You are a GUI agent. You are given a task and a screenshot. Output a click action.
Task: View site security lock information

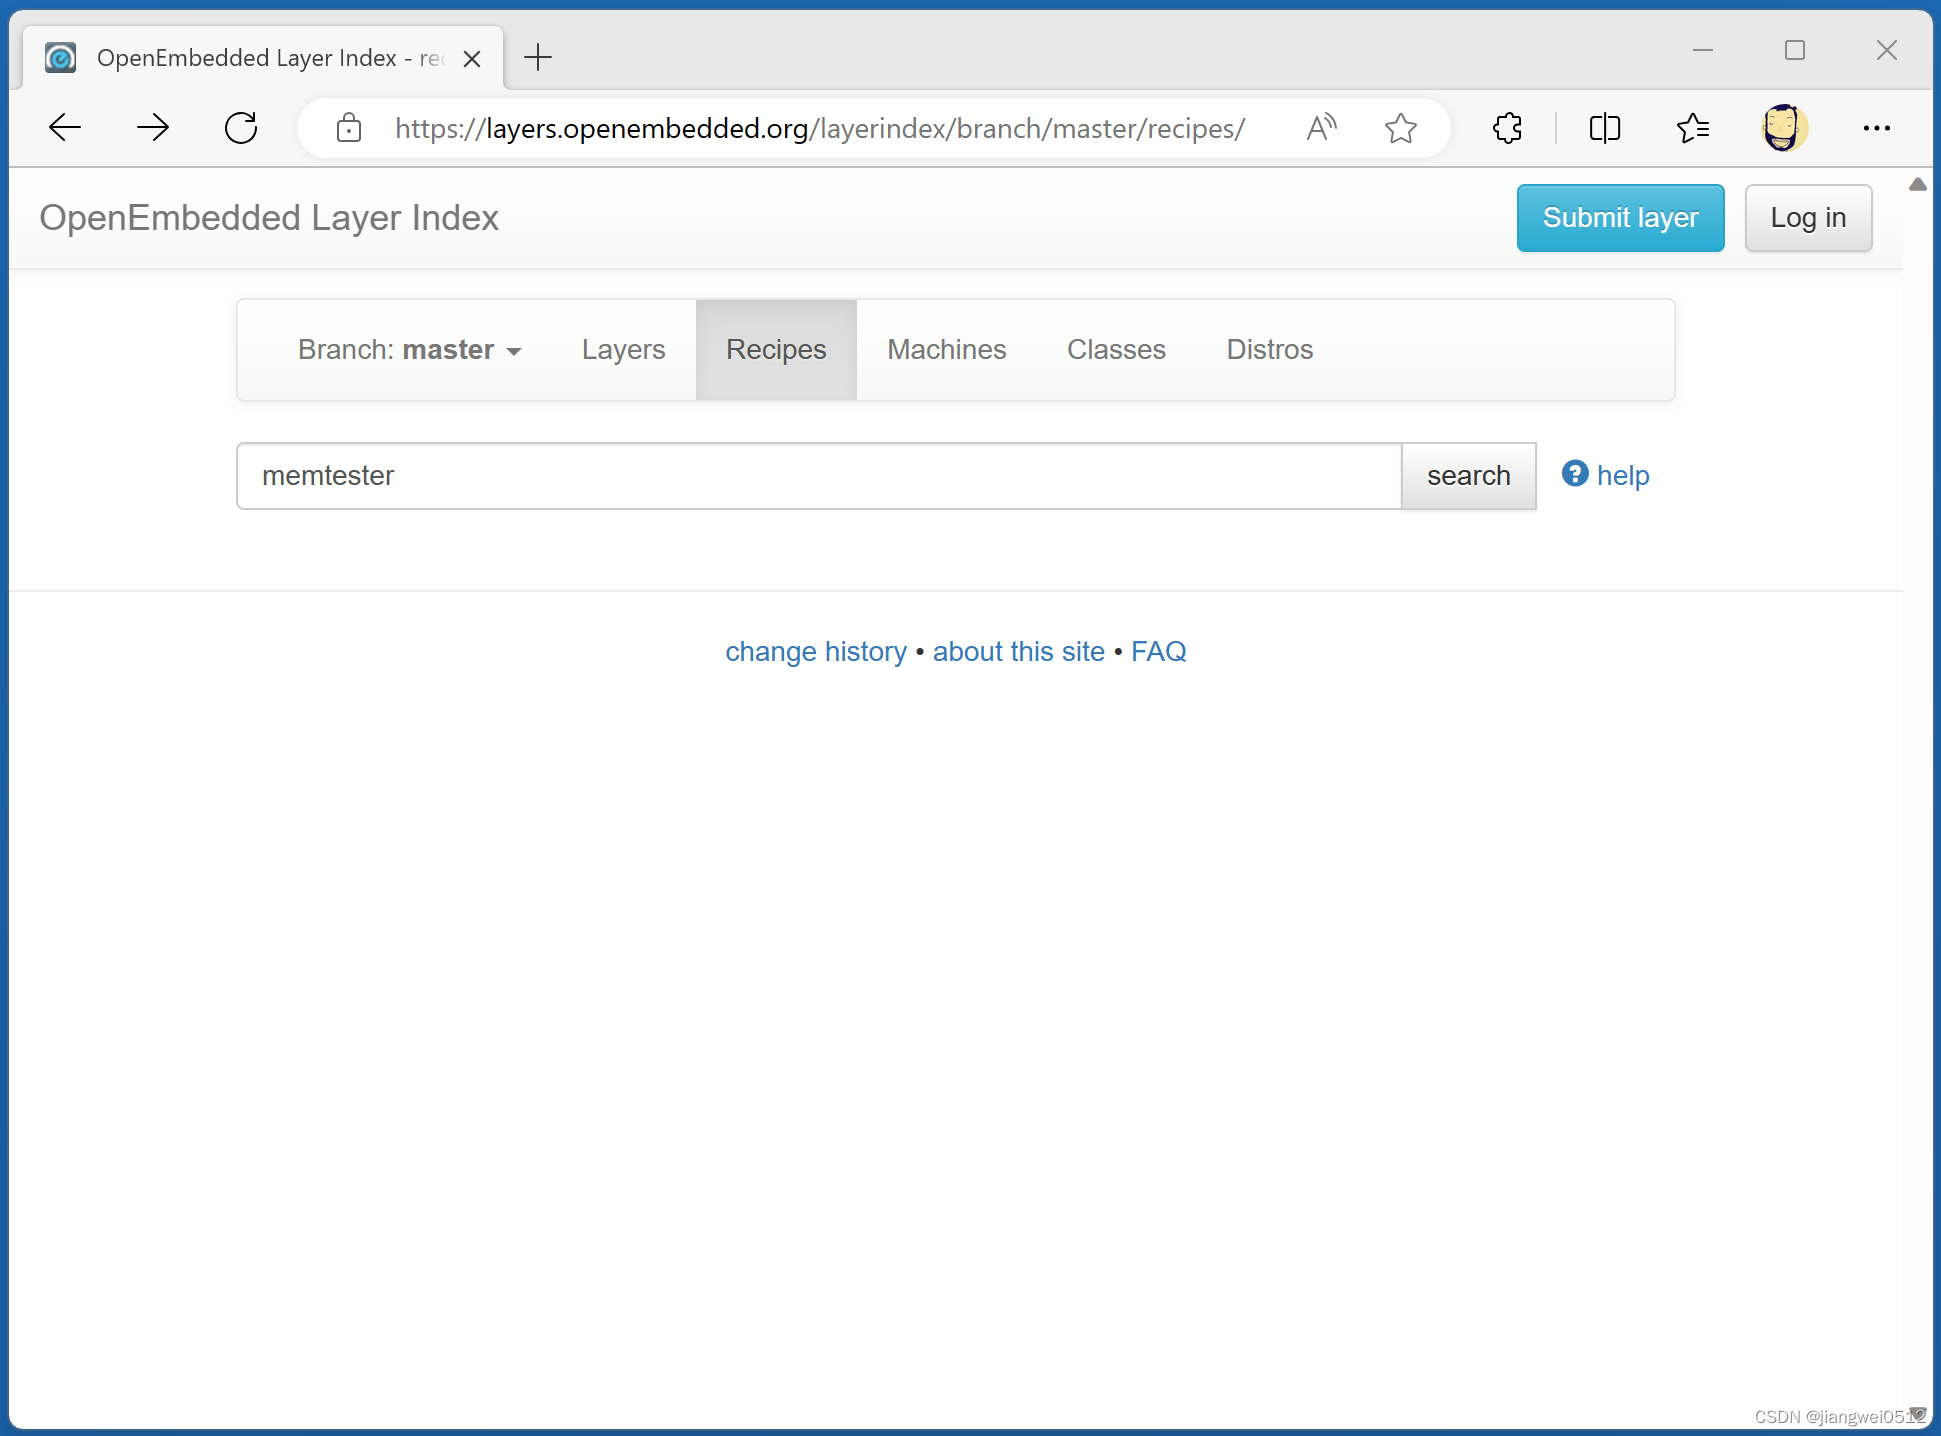pyautogui.click(x=349, y=128)
